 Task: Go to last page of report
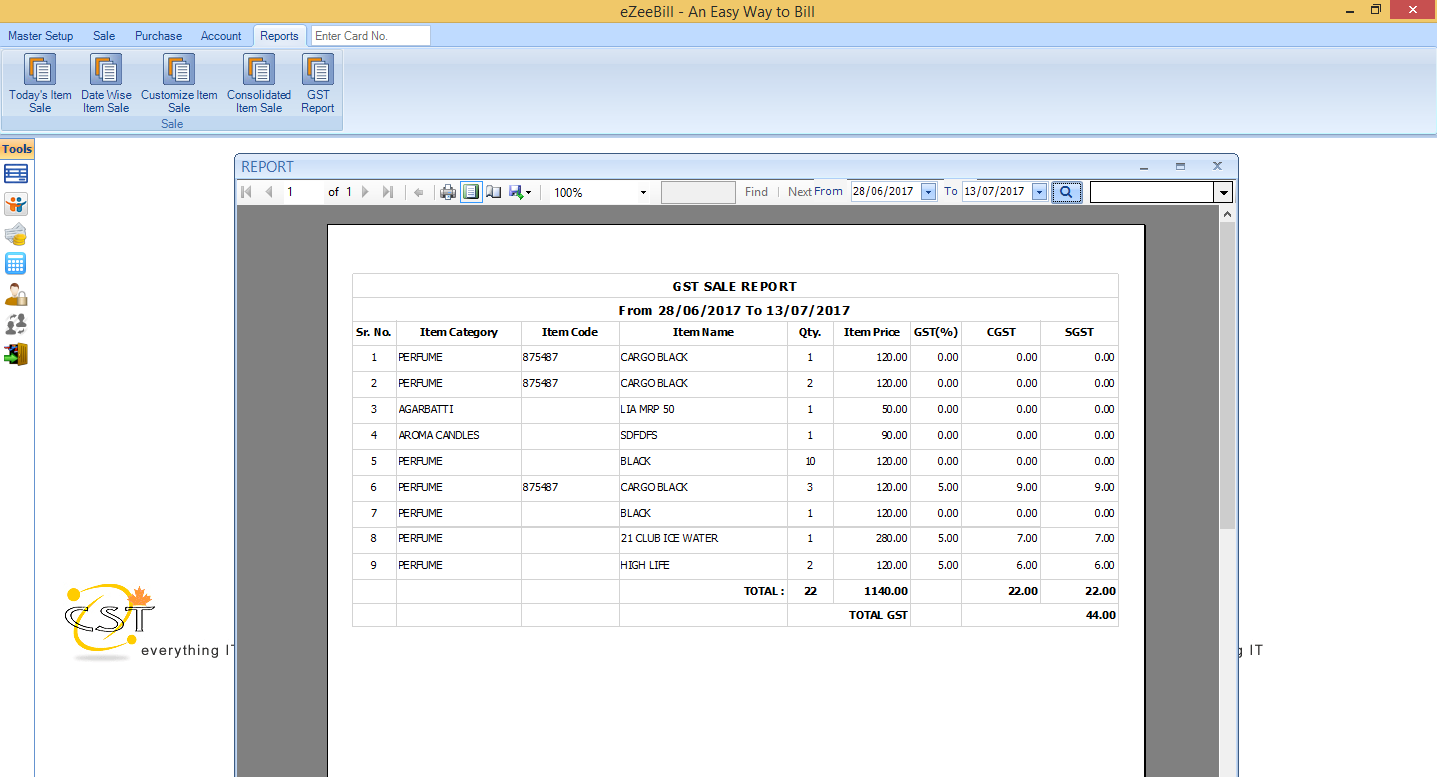click(x=388, y=192)
